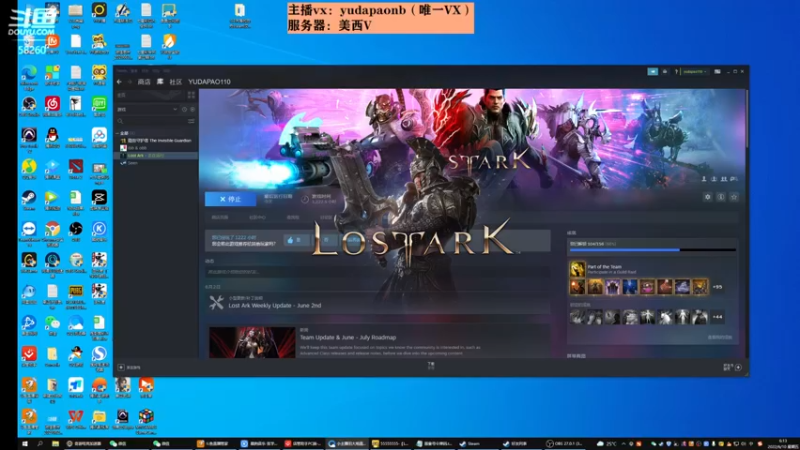This screenshot has width=800, height=450.
Task: Switch library to grid view icon
Action: (x=191, y=95)
